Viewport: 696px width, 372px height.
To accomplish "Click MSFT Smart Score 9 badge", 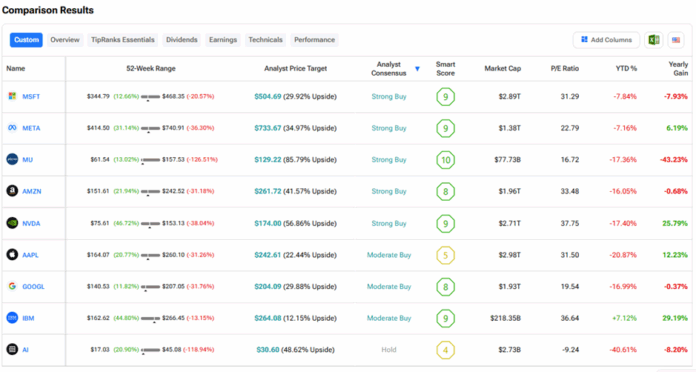I will (445, 97).
